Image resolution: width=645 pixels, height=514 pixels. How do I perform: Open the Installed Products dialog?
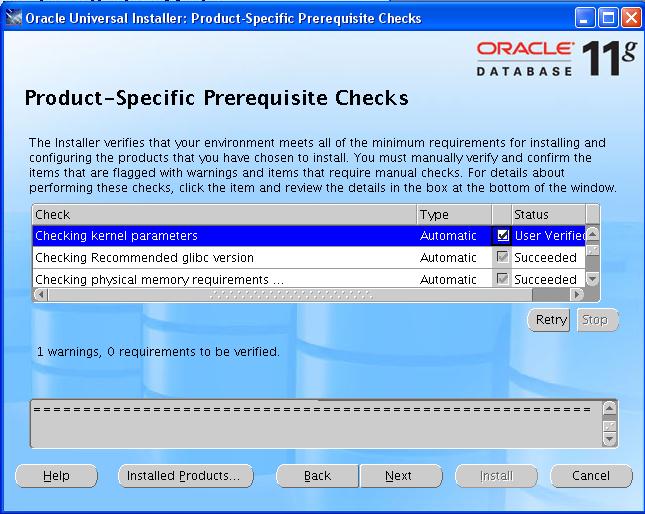[184, 476]
